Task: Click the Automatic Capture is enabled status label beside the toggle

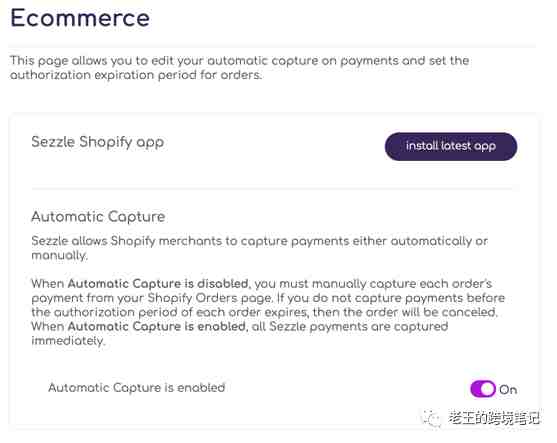Action: tap(137, 388)
